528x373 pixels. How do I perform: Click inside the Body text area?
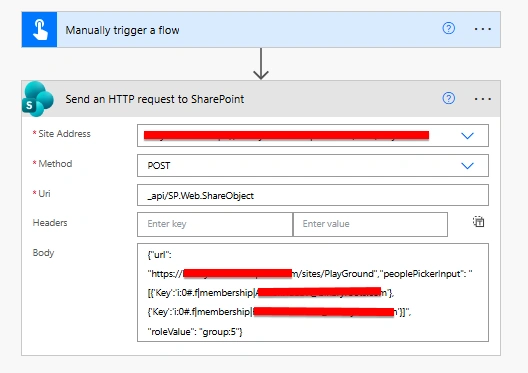click(313, 293)
